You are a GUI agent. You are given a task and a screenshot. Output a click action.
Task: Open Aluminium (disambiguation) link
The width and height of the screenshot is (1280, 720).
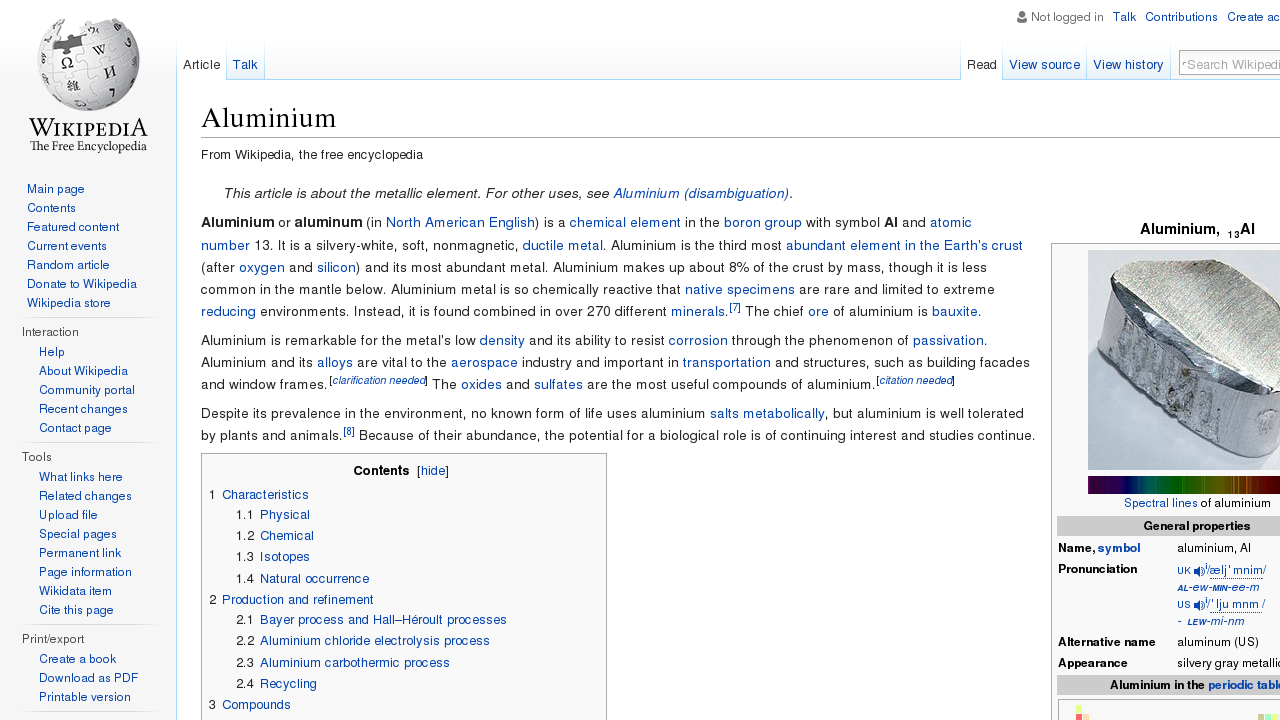tap(701, 194)
